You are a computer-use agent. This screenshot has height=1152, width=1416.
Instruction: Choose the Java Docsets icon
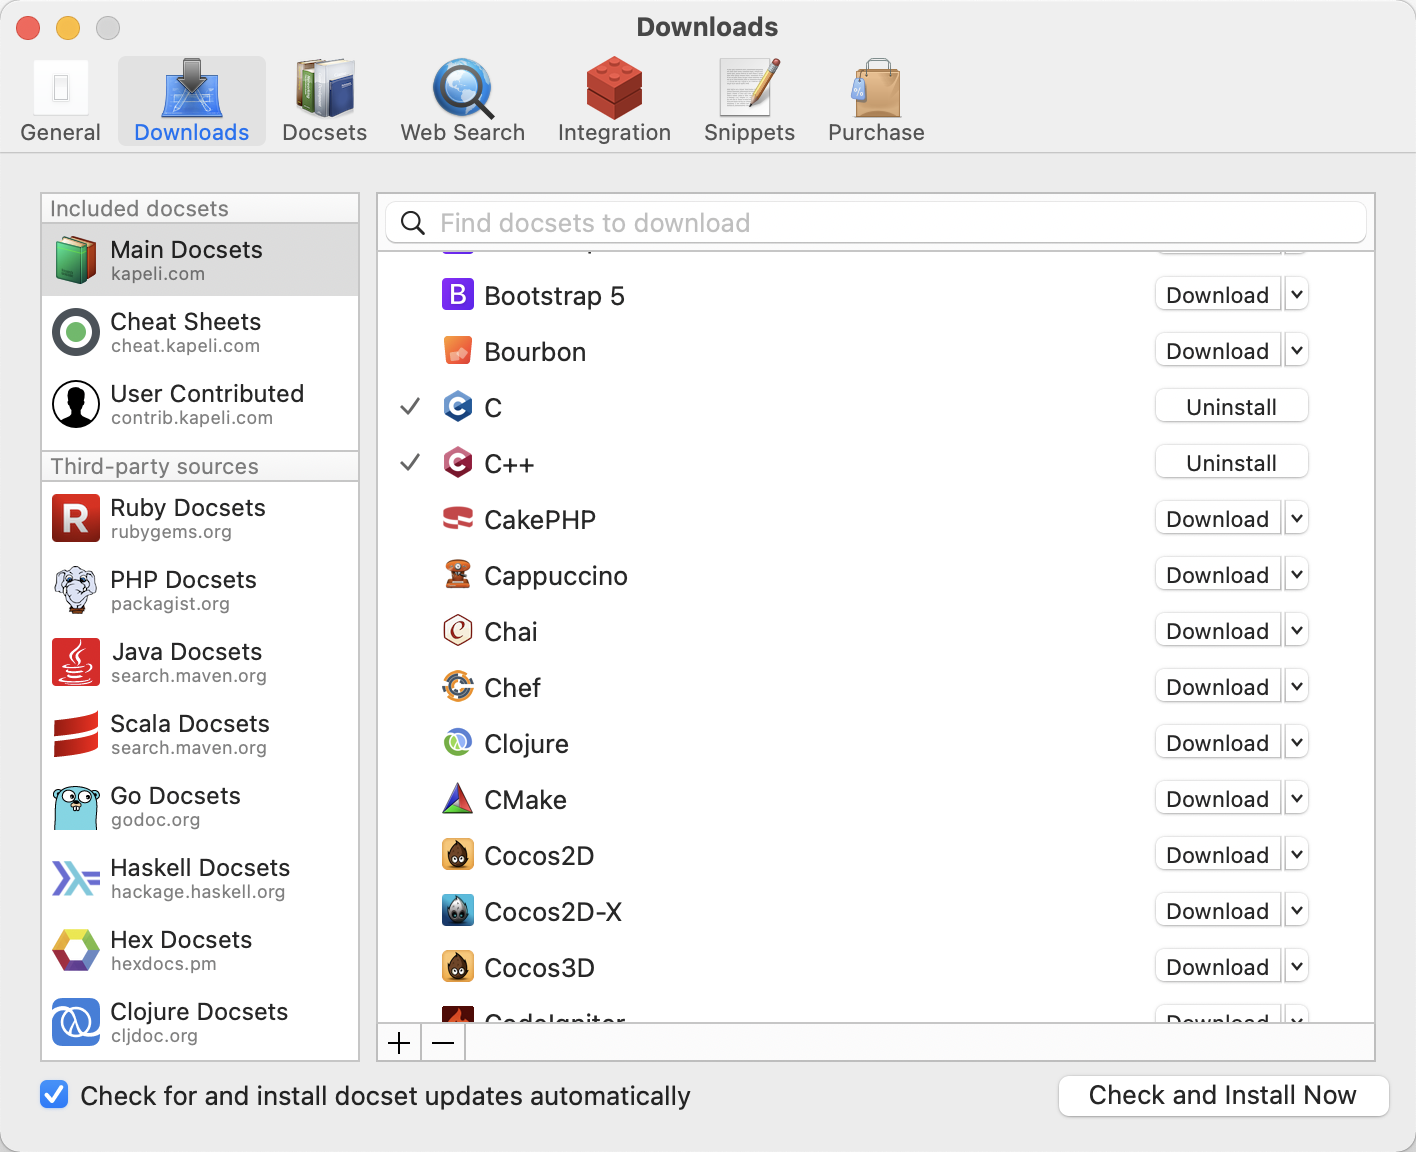point(76,662)
